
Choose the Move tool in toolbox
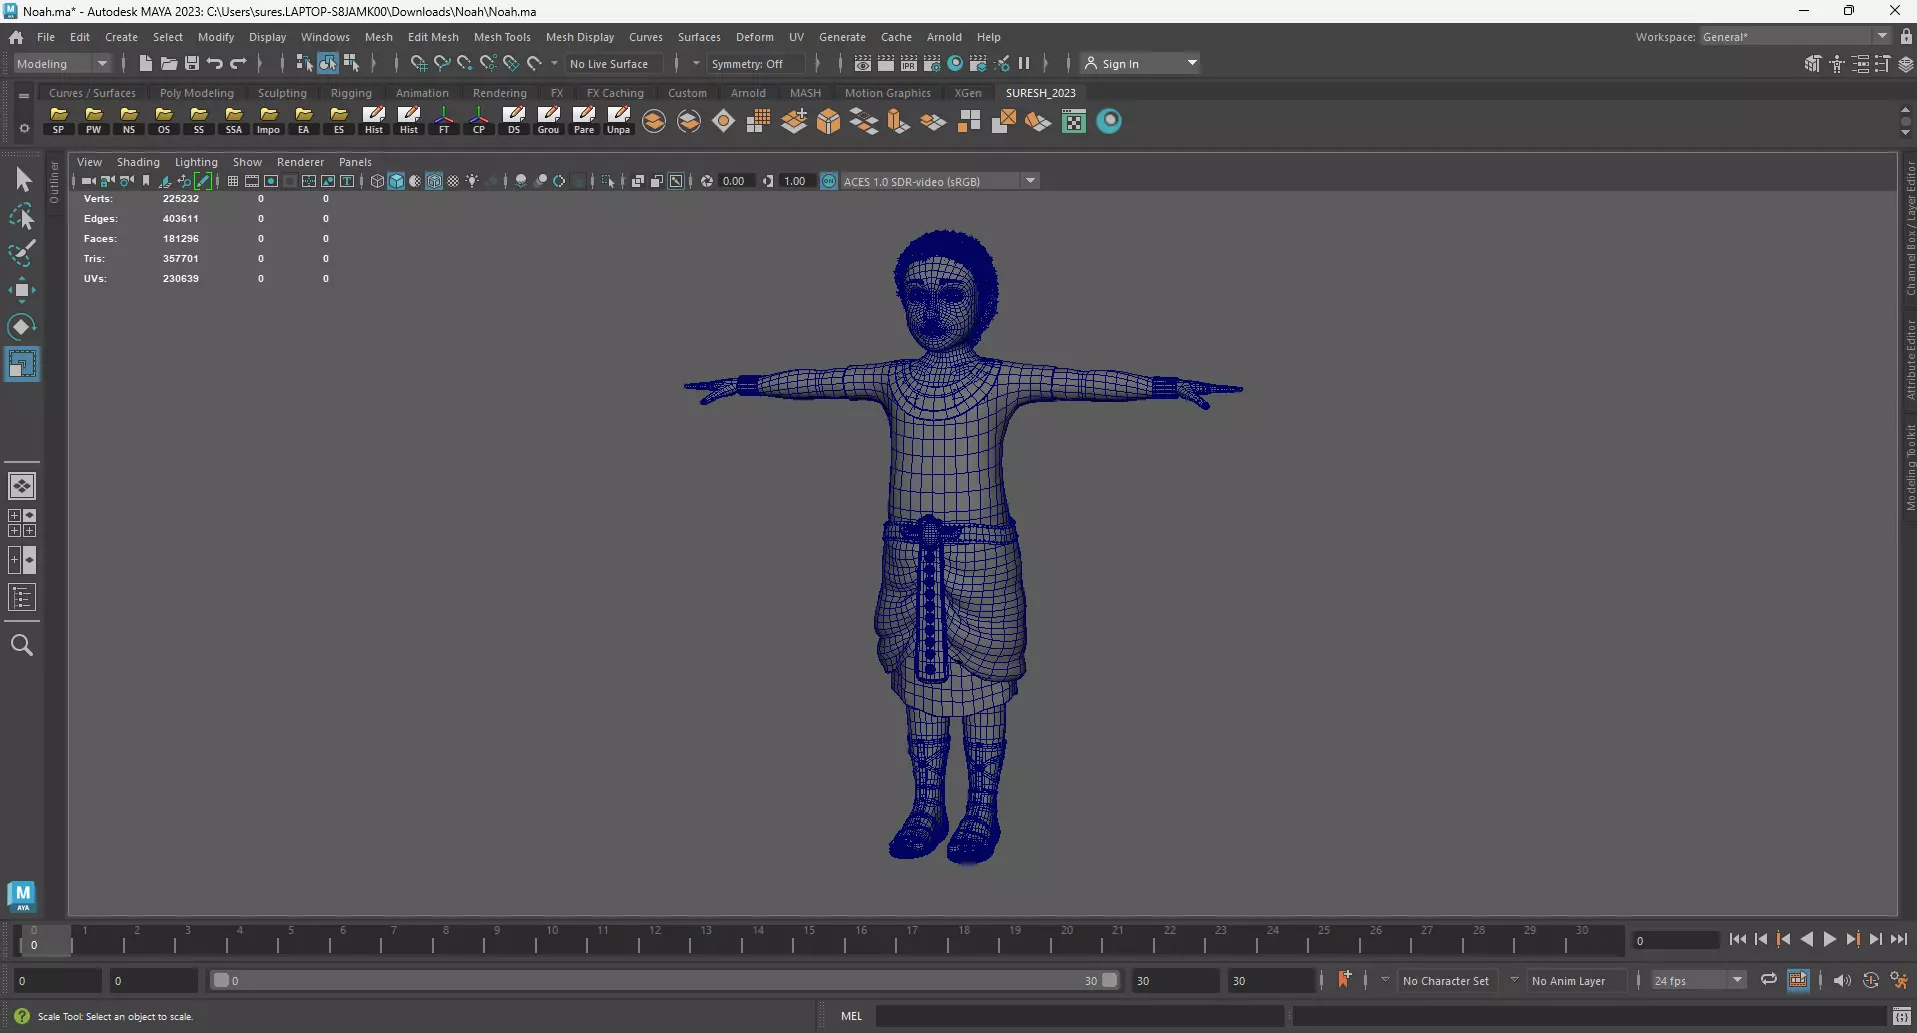[22, 290]
